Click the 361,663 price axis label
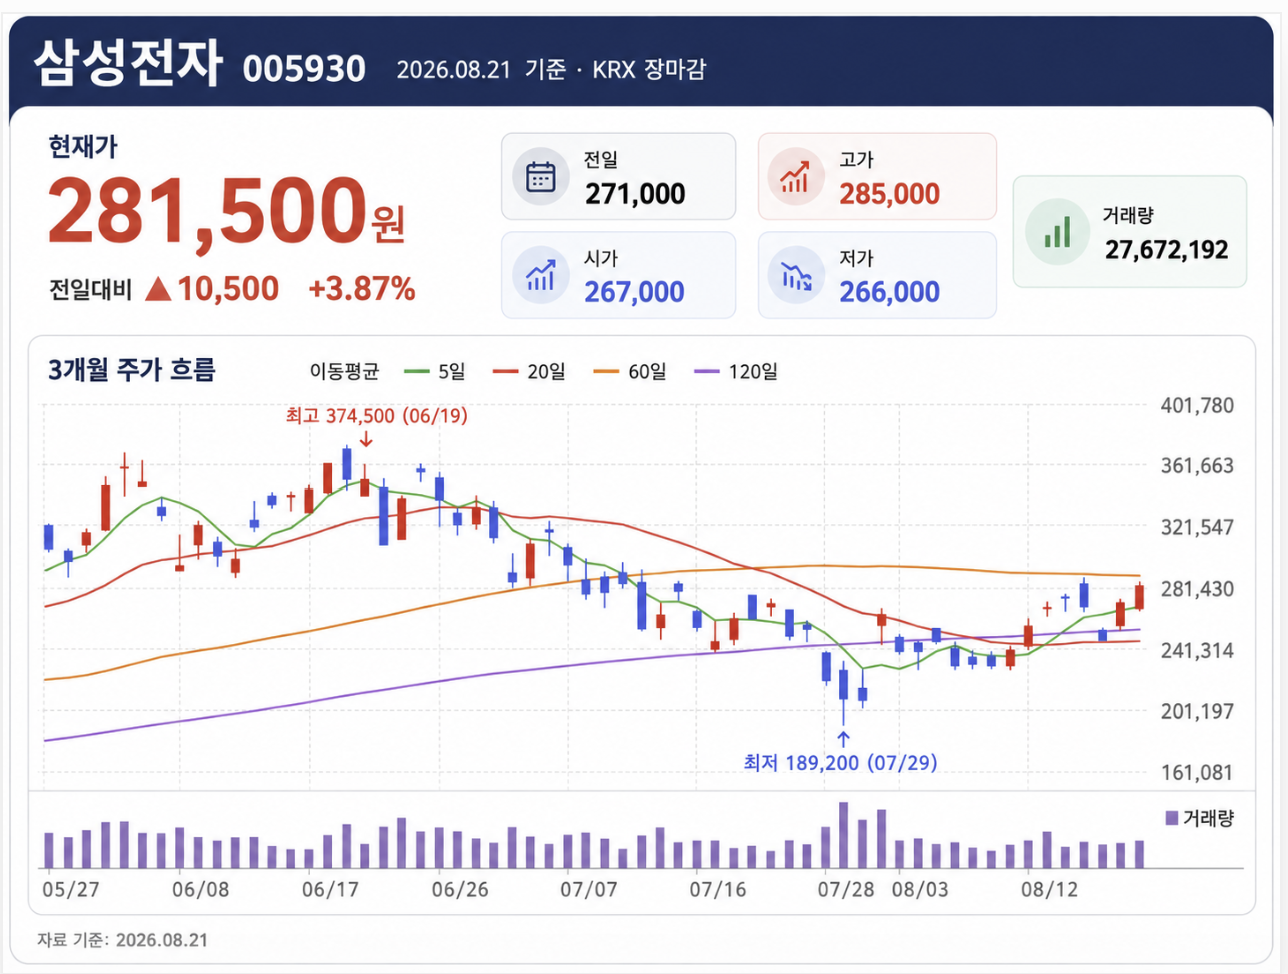 [x=1197, y=465]
